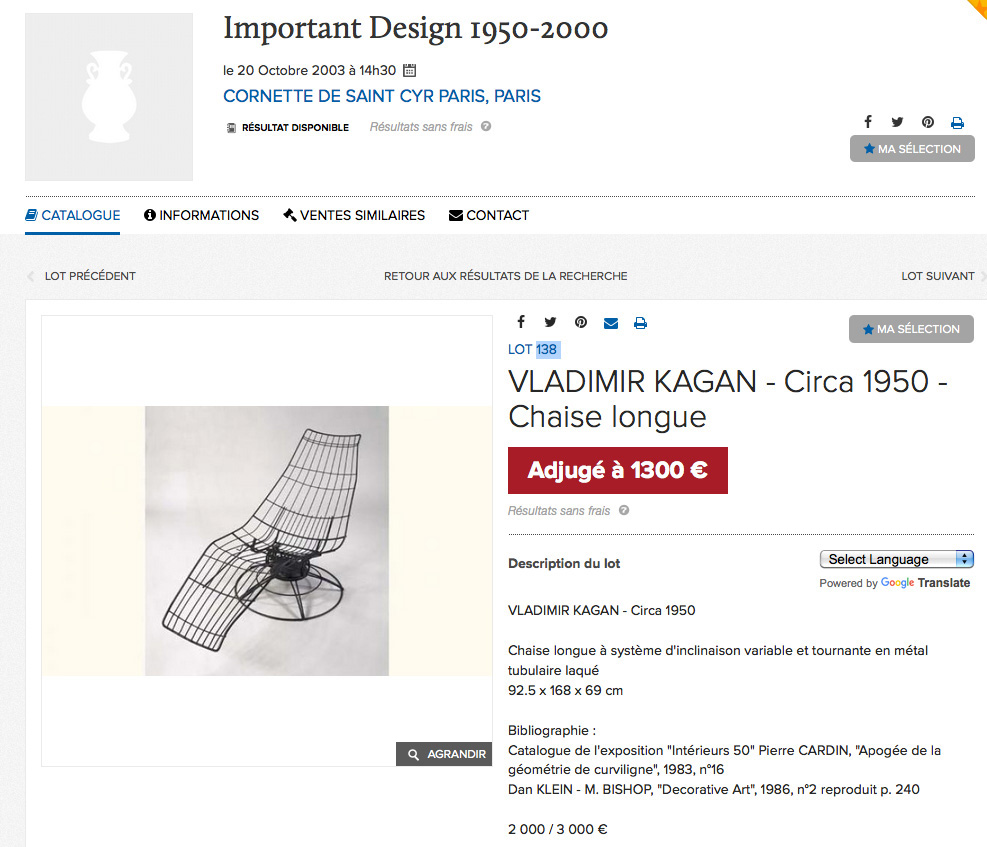Add sale to Ma Sélection in header

pyautogui.click(x=912, y=149)
